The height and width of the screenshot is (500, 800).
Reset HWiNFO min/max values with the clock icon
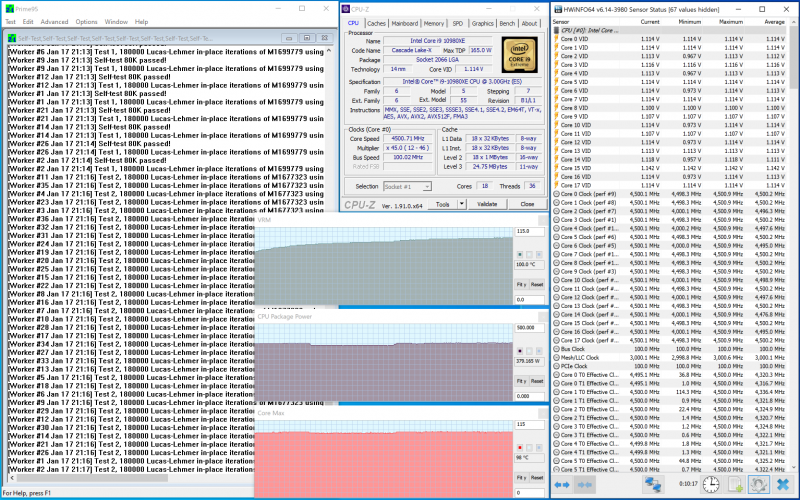point(711,484)
